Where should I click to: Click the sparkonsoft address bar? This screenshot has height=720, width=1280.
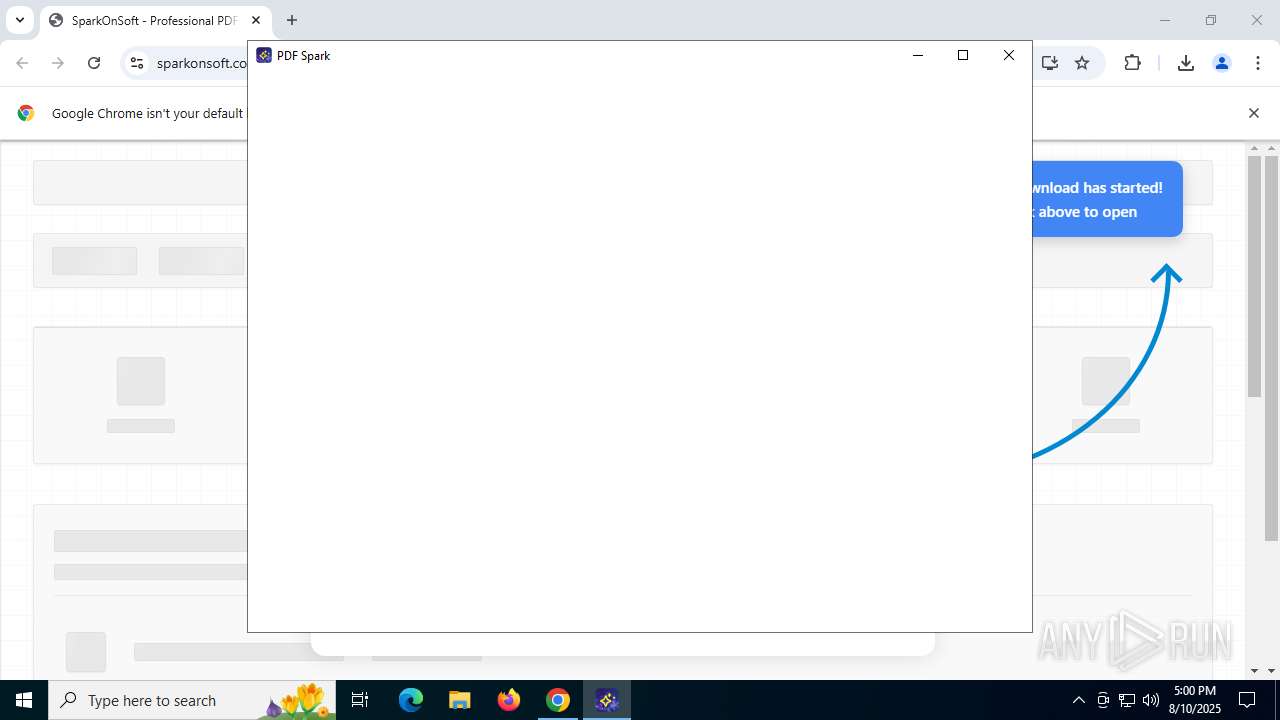click(x=200, y=63)
